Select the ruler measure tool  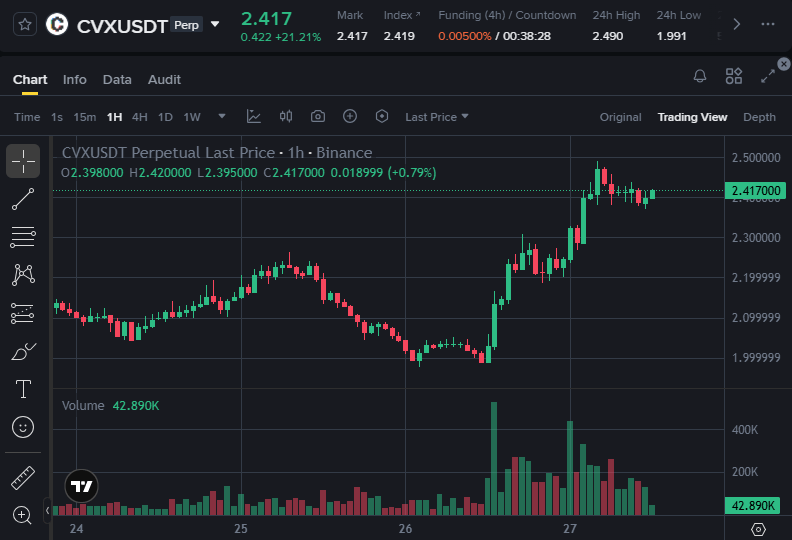pos(23,478)
